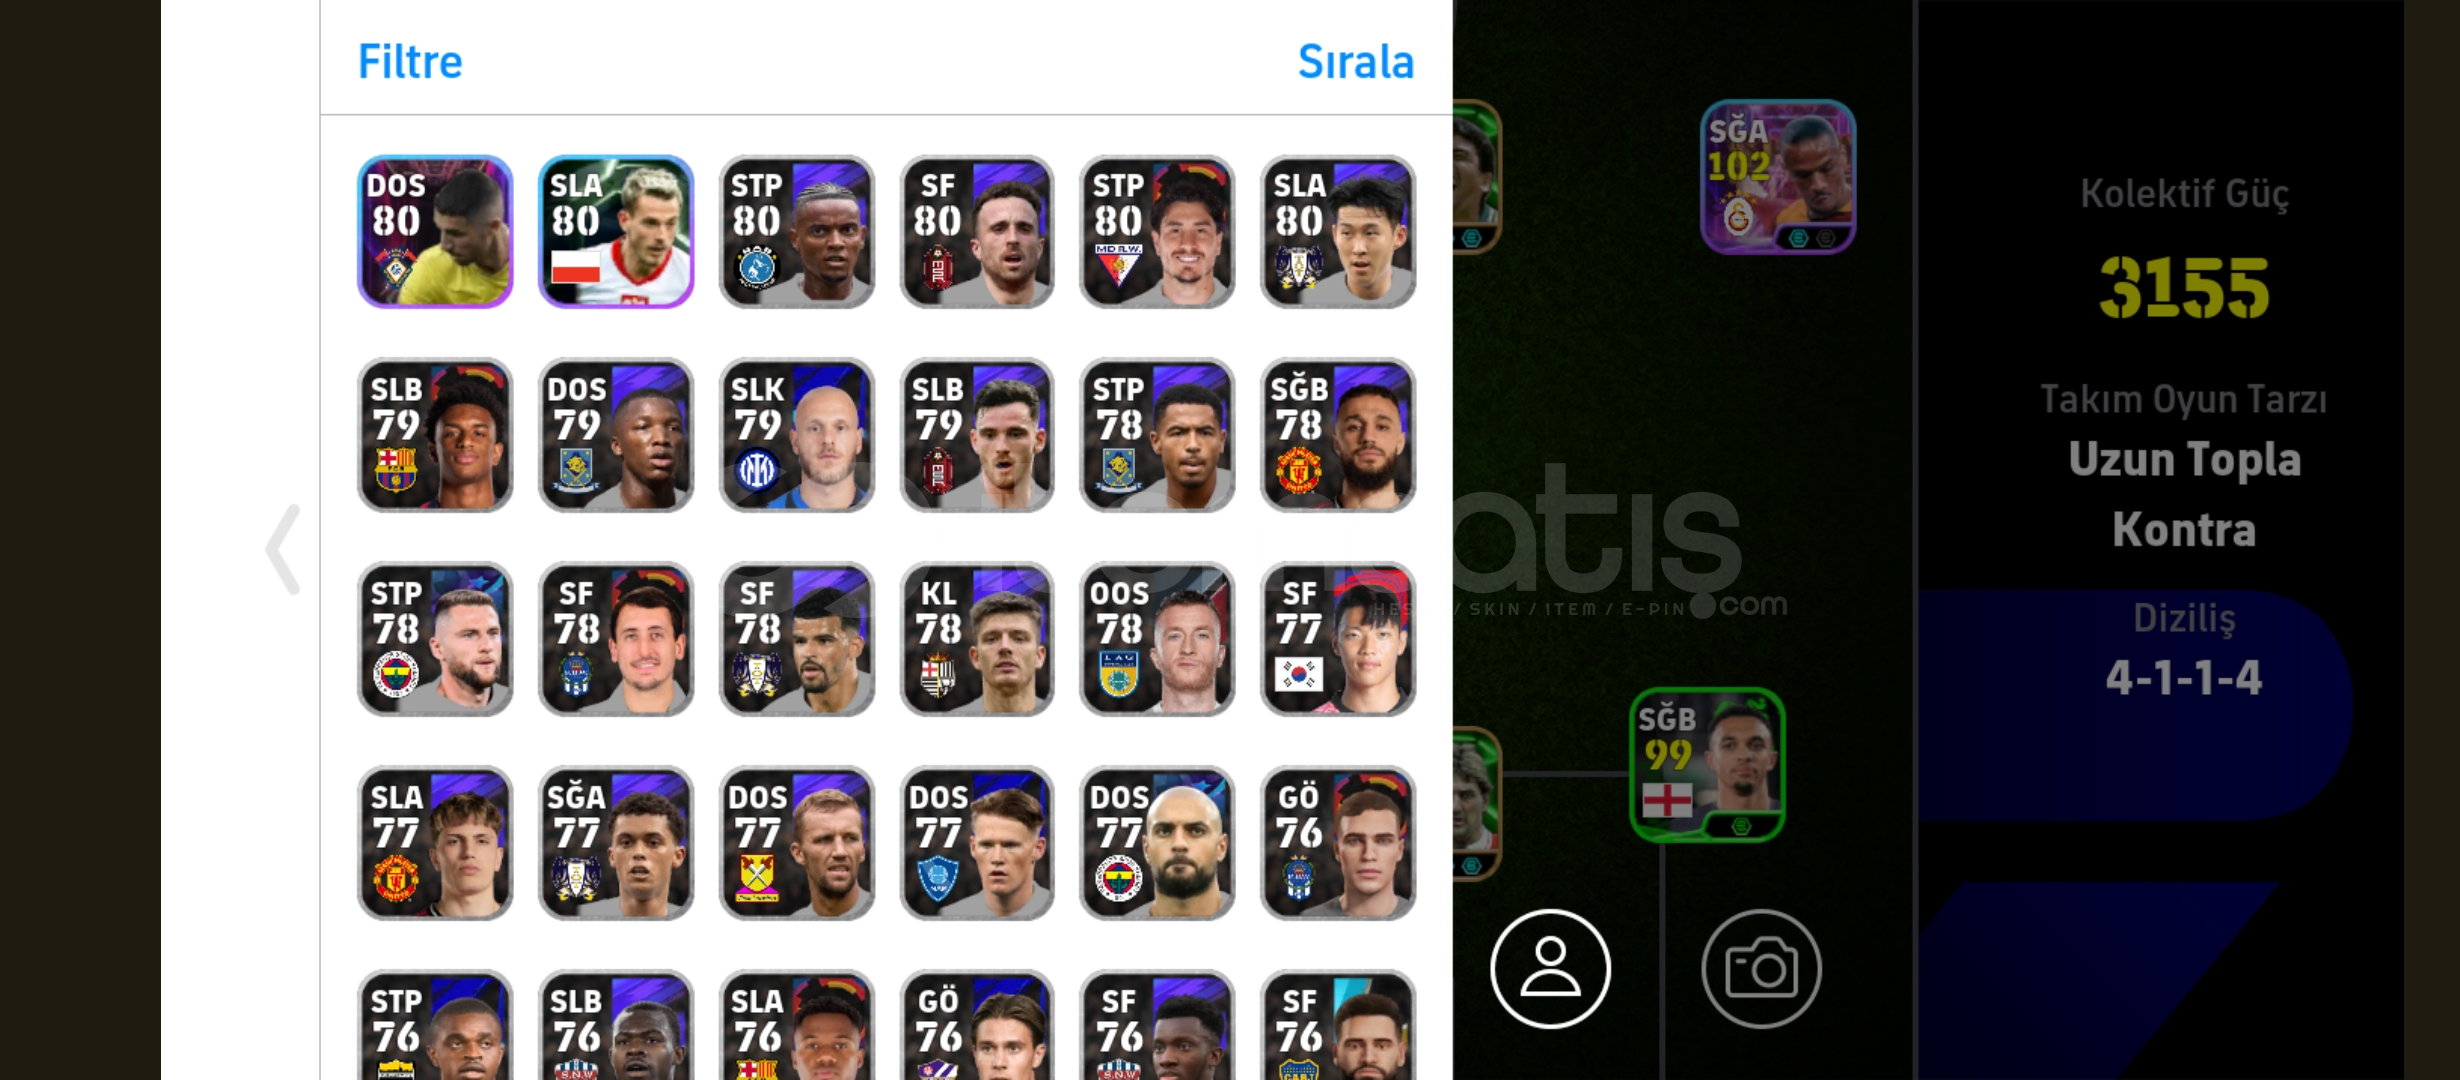
Task: Select SLA 80 player with Poland flag
Action: 616,231
